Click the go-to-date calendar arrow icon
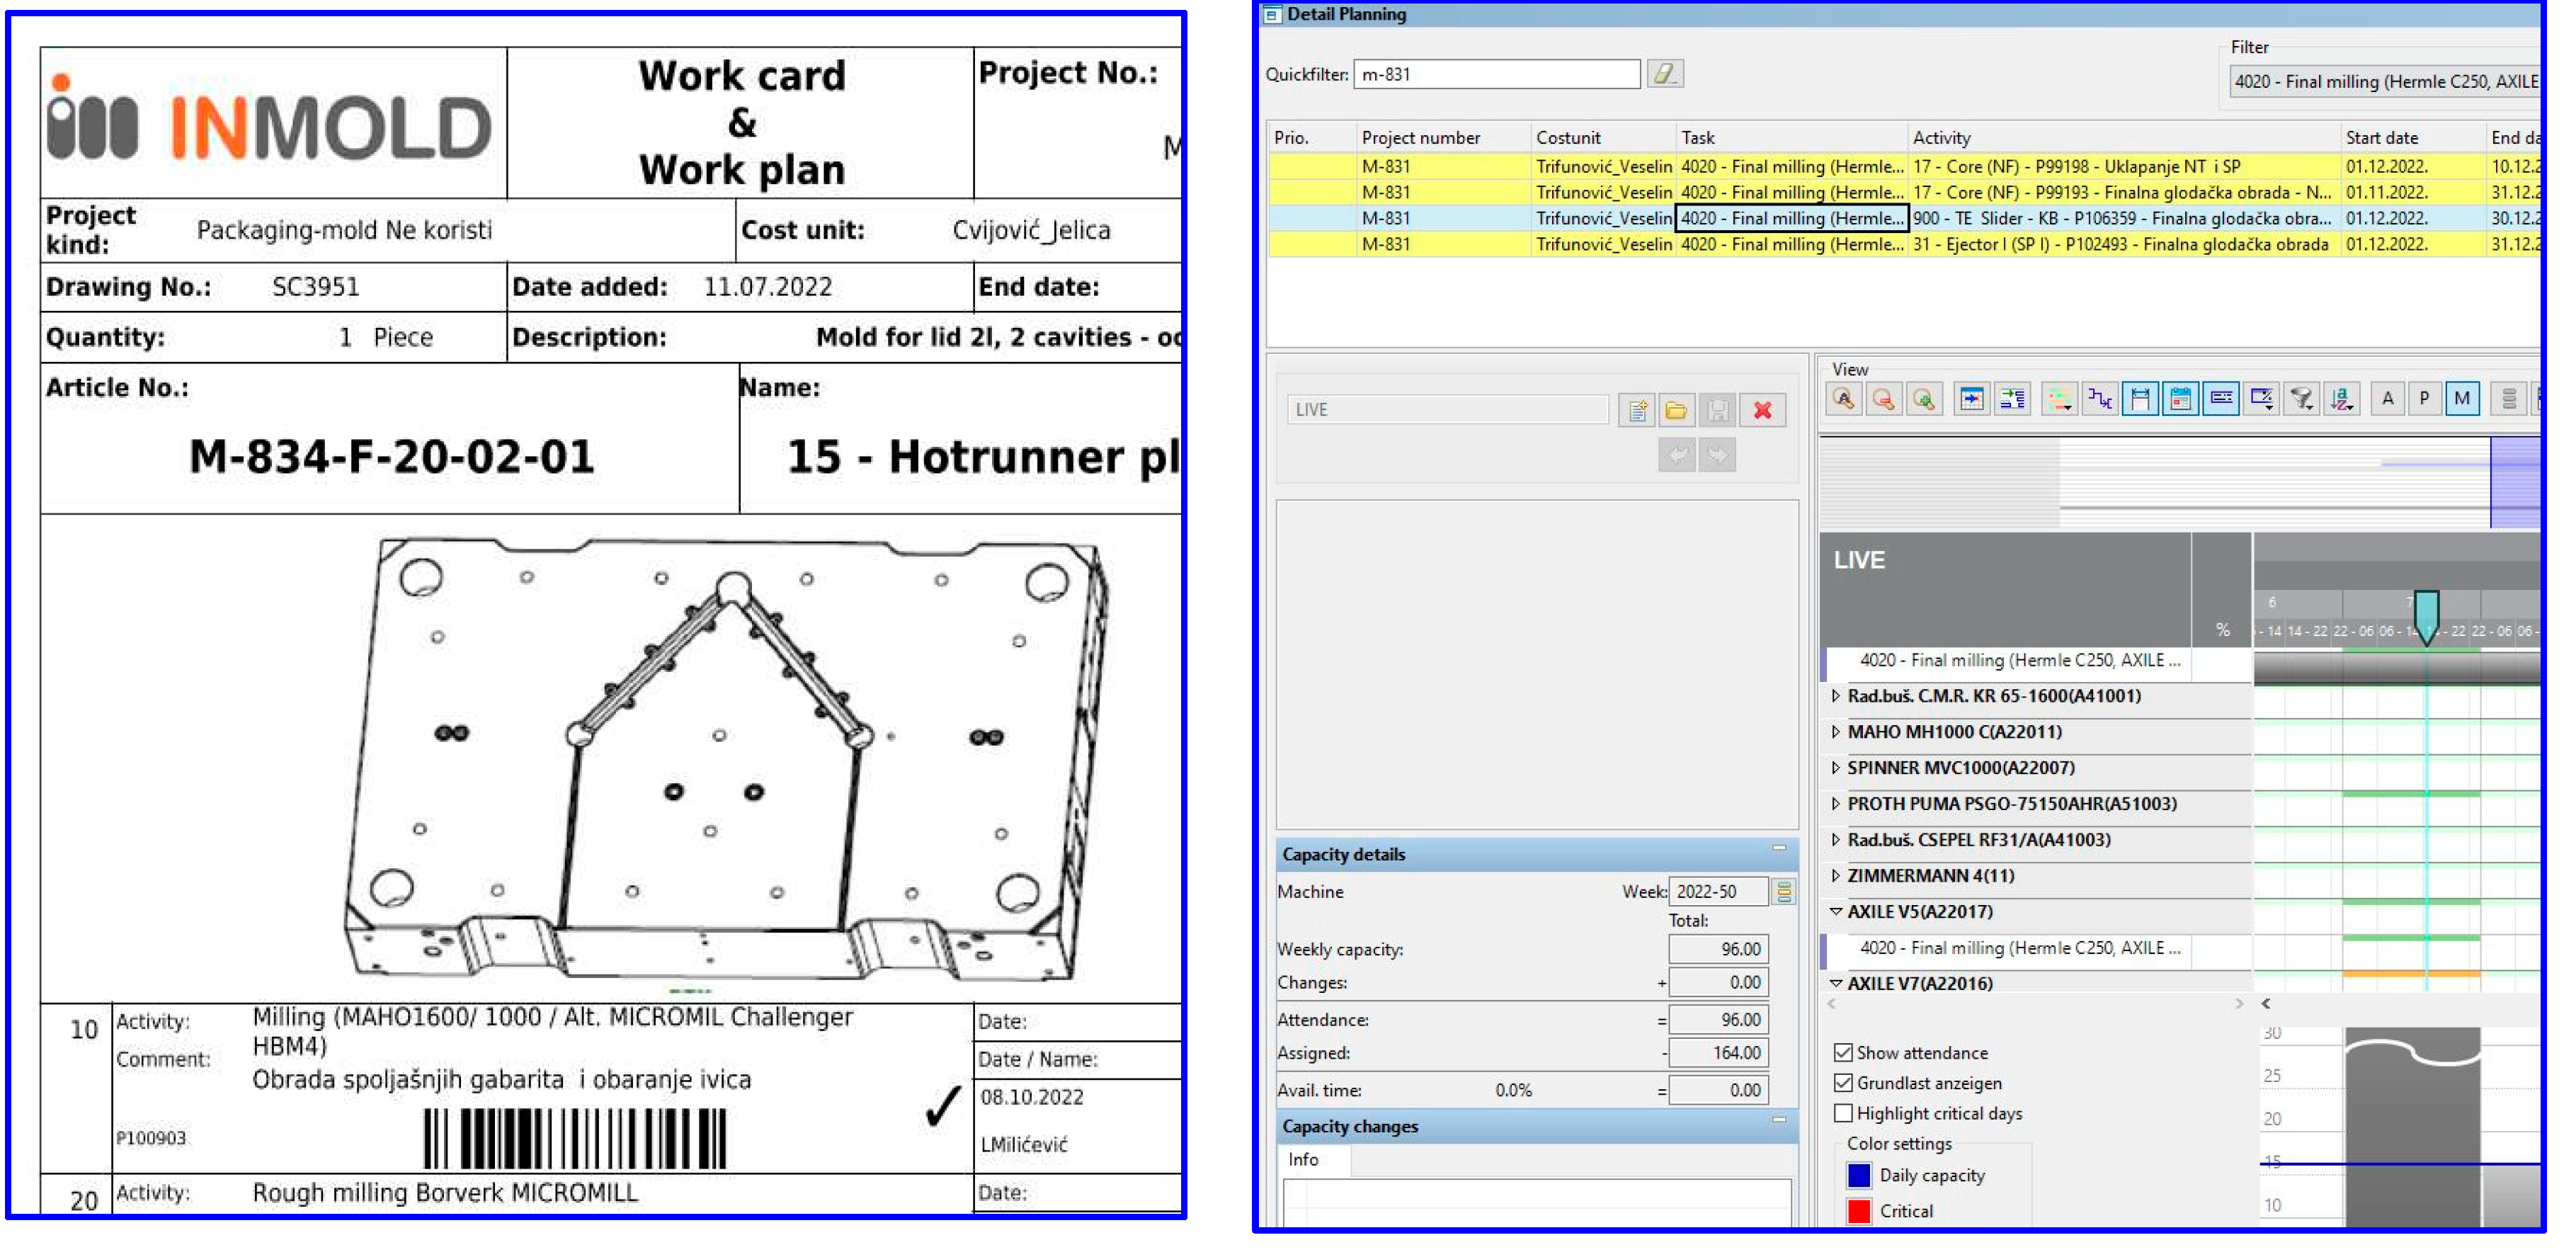Screen dimensions: 2576x1257 [x=1971, y=400]
